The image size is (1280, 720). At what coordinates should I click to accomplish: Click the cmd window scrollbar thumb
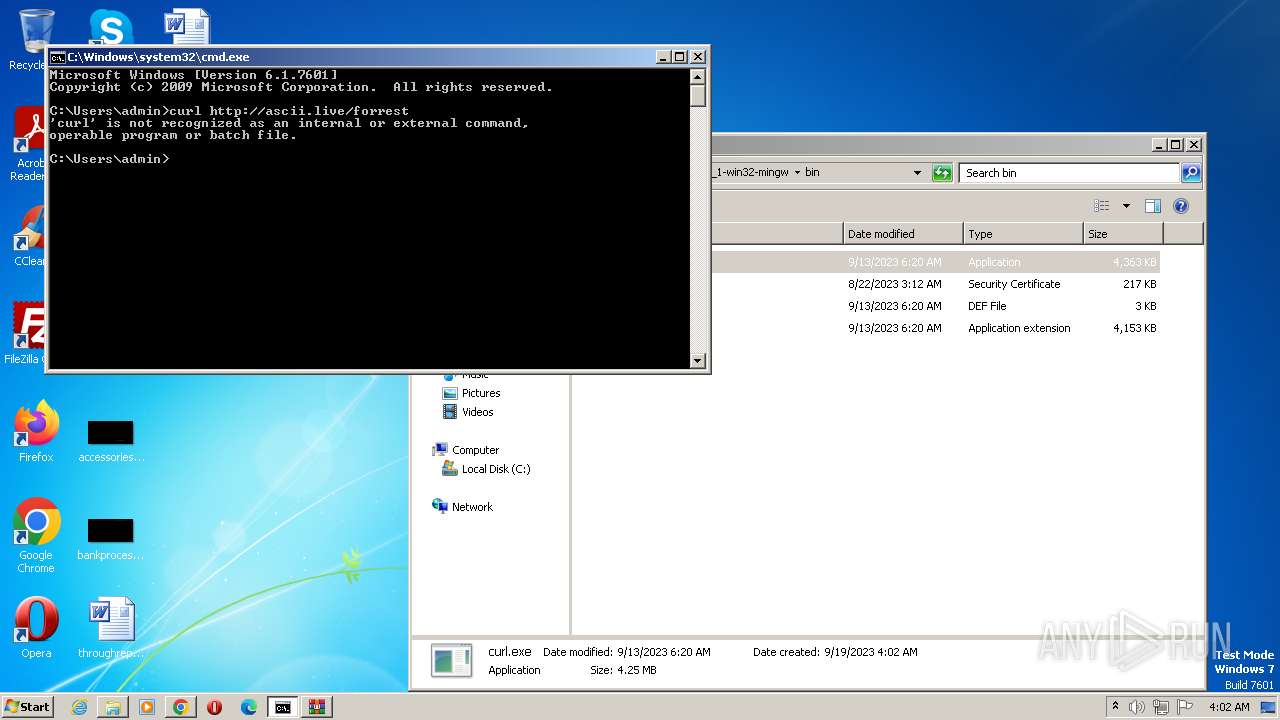coord(698,95)
